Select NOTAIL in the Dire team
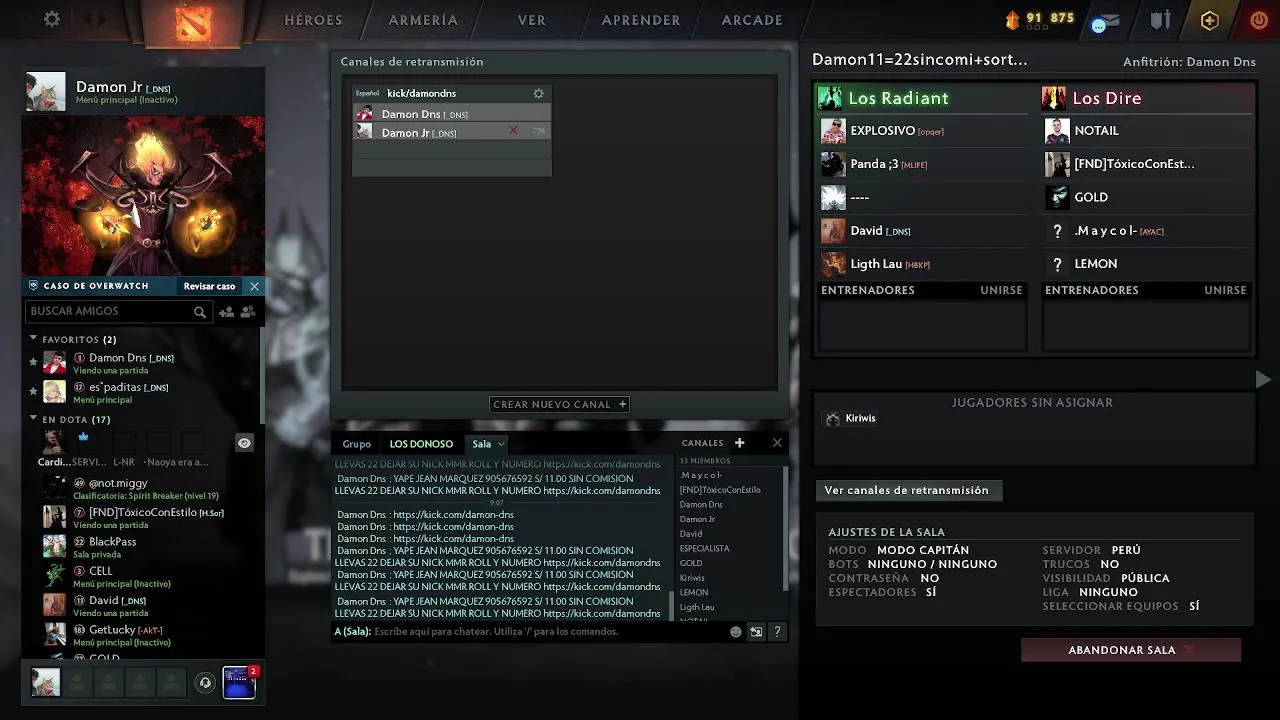This screenshot has height=720, width=1280. [x=1147, y=131]
